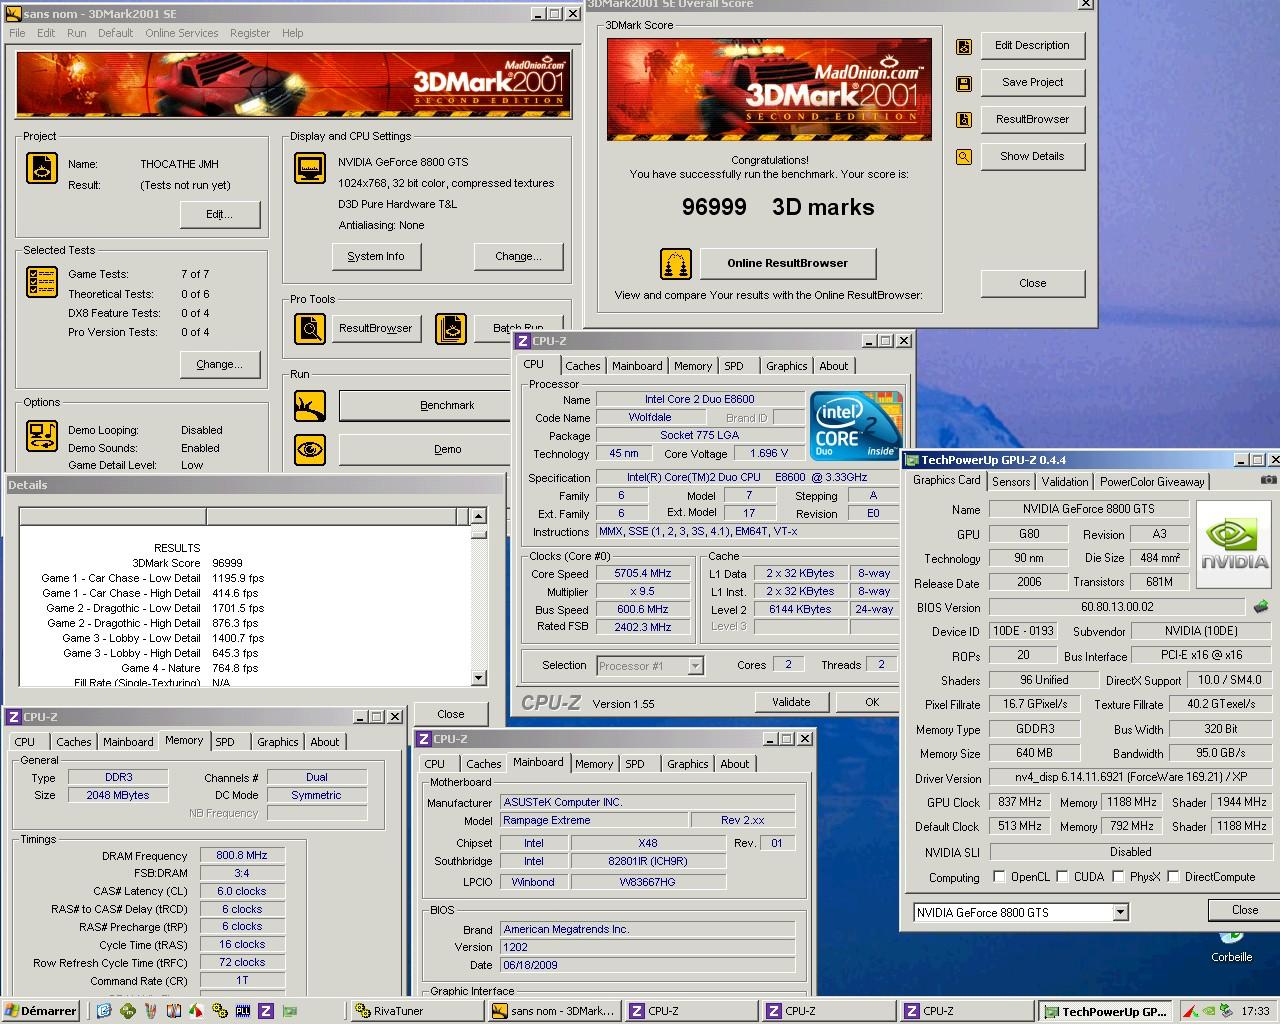Open the PowerColor Giveaway tab in GPU-Z

pyautogui.click(x=1152, y=481)
